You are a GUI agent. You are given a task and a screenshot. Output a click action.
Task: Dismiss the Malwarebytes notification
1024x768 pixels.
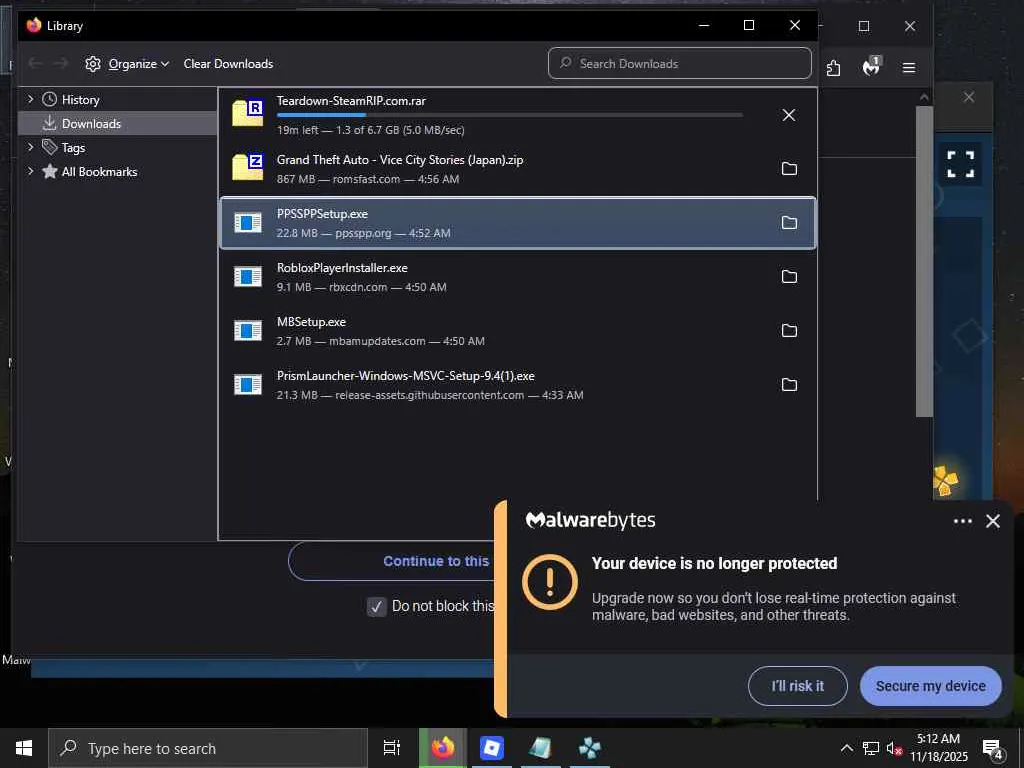[993, 521]
